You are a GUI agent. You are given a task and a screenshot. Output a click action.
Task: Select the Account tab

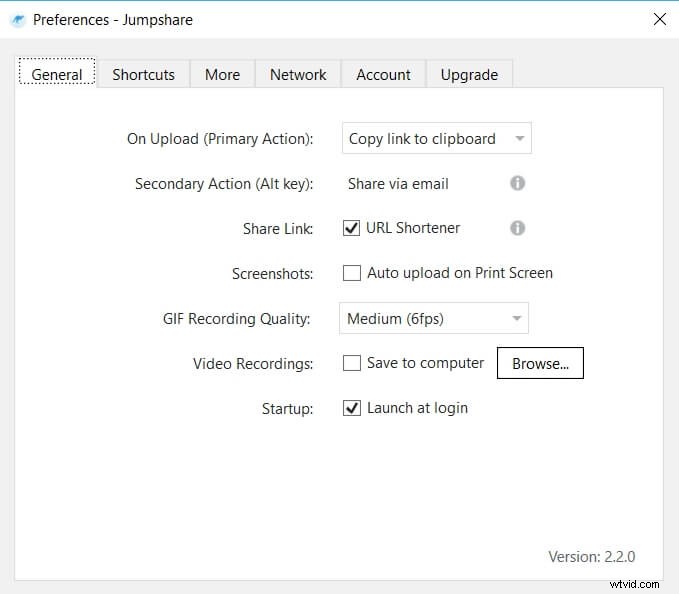[383, 74]
